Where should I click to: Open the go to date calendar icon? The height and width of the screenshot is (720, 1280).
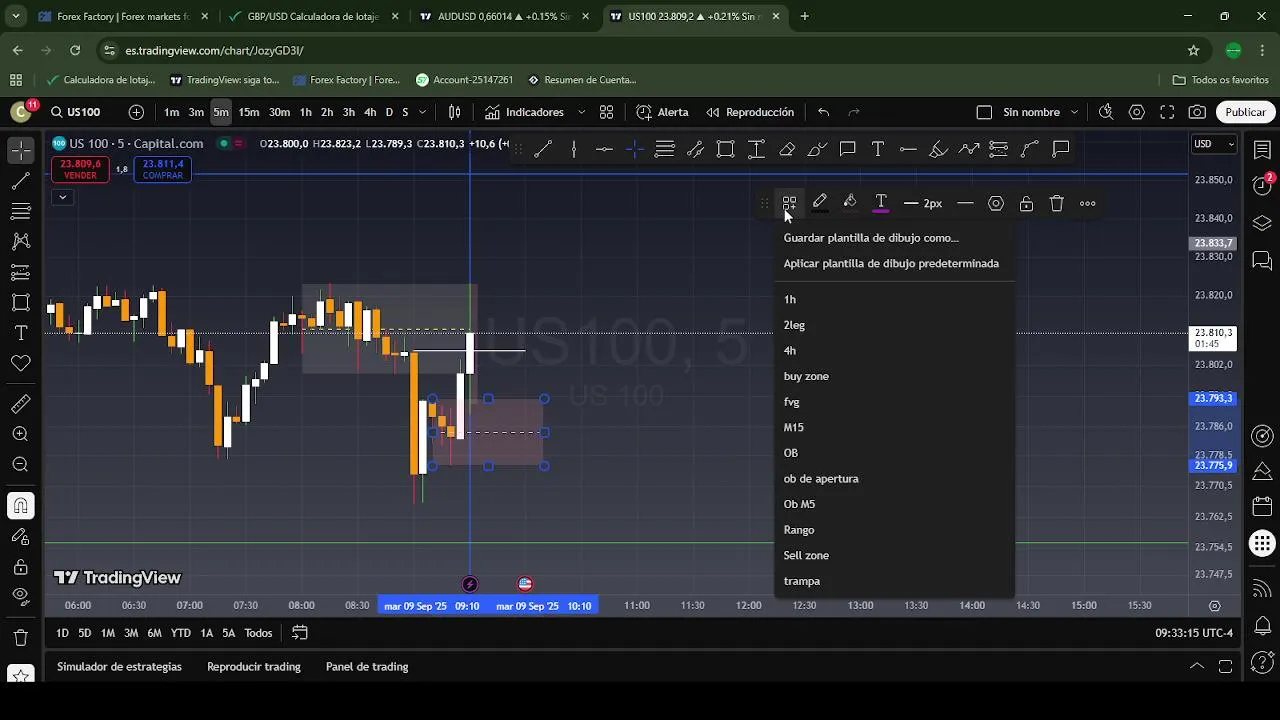click(x=299, y=633)
